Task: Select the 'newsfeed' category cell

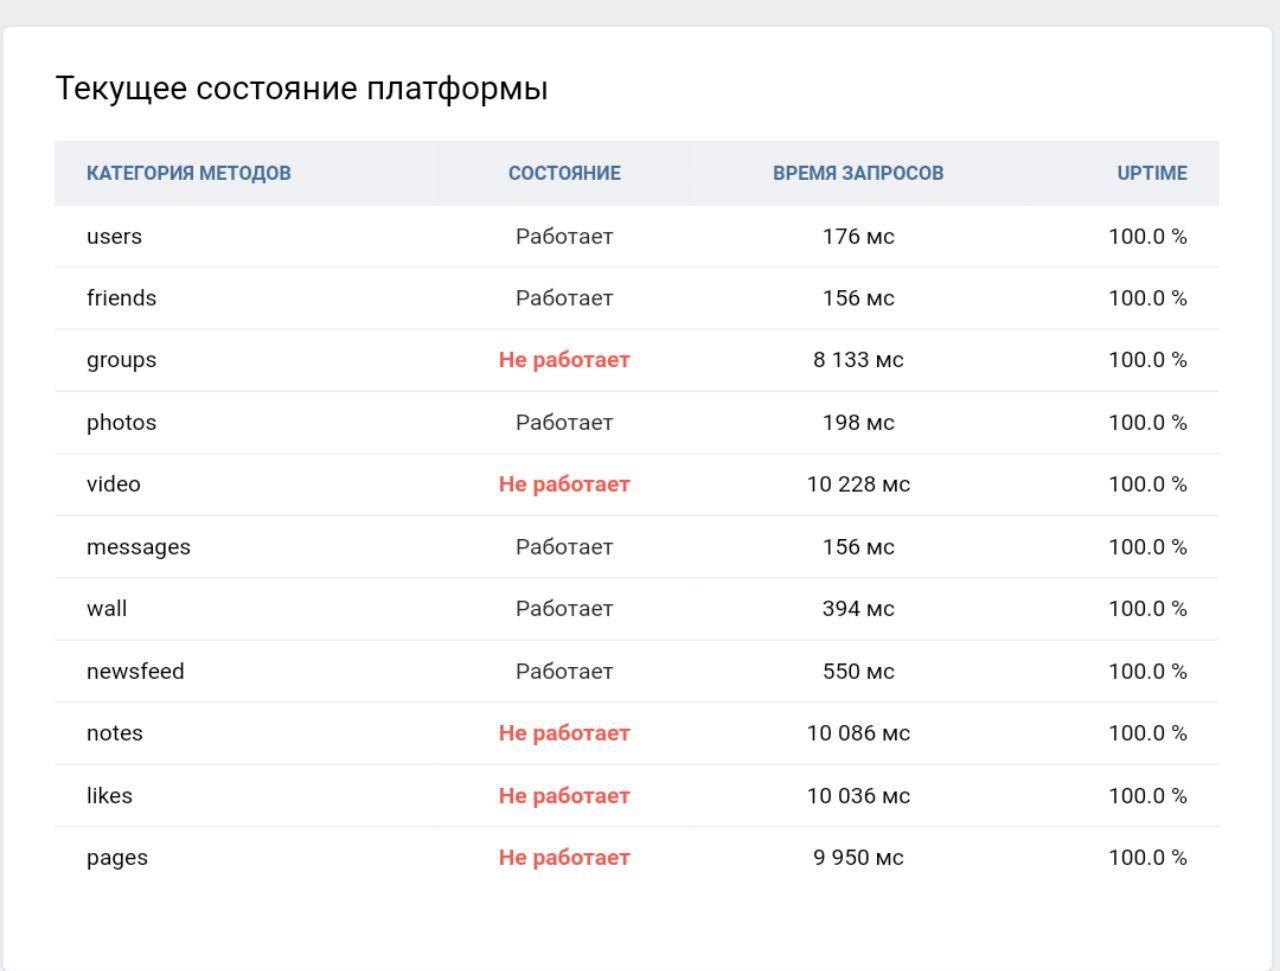Action: pyautogui.click(x=135, y=671)
